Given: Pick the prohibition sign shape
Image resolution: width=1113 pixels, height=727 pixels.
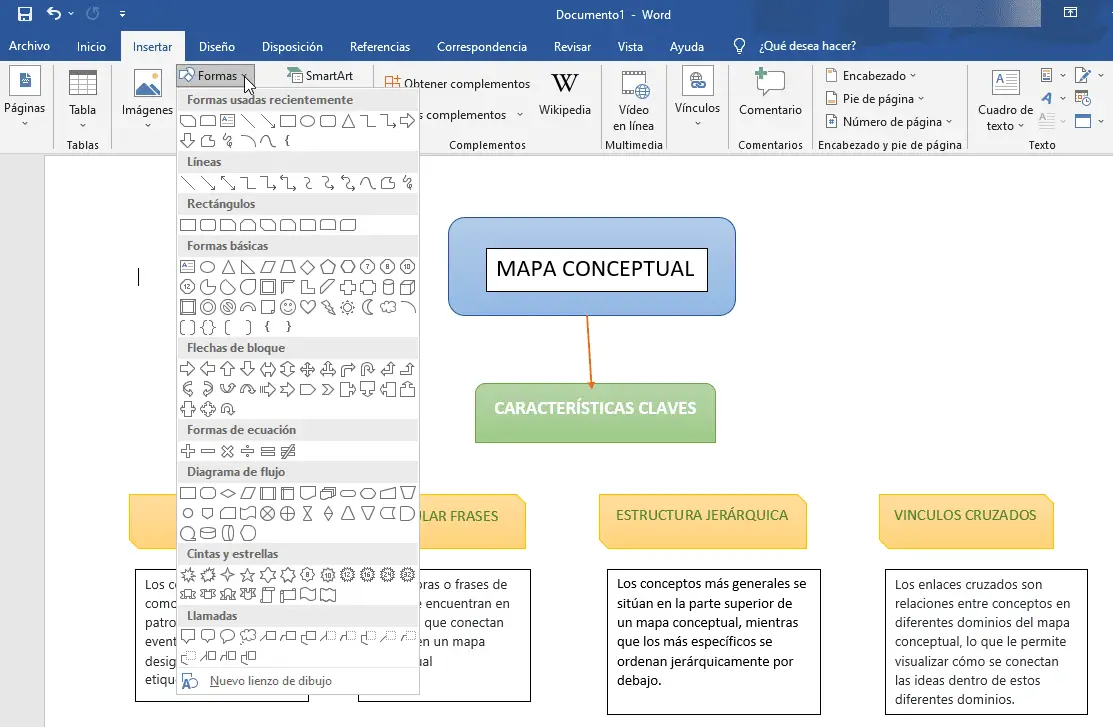Looking at the screenshot, I should pyautogui.click(x=228, y=307).
